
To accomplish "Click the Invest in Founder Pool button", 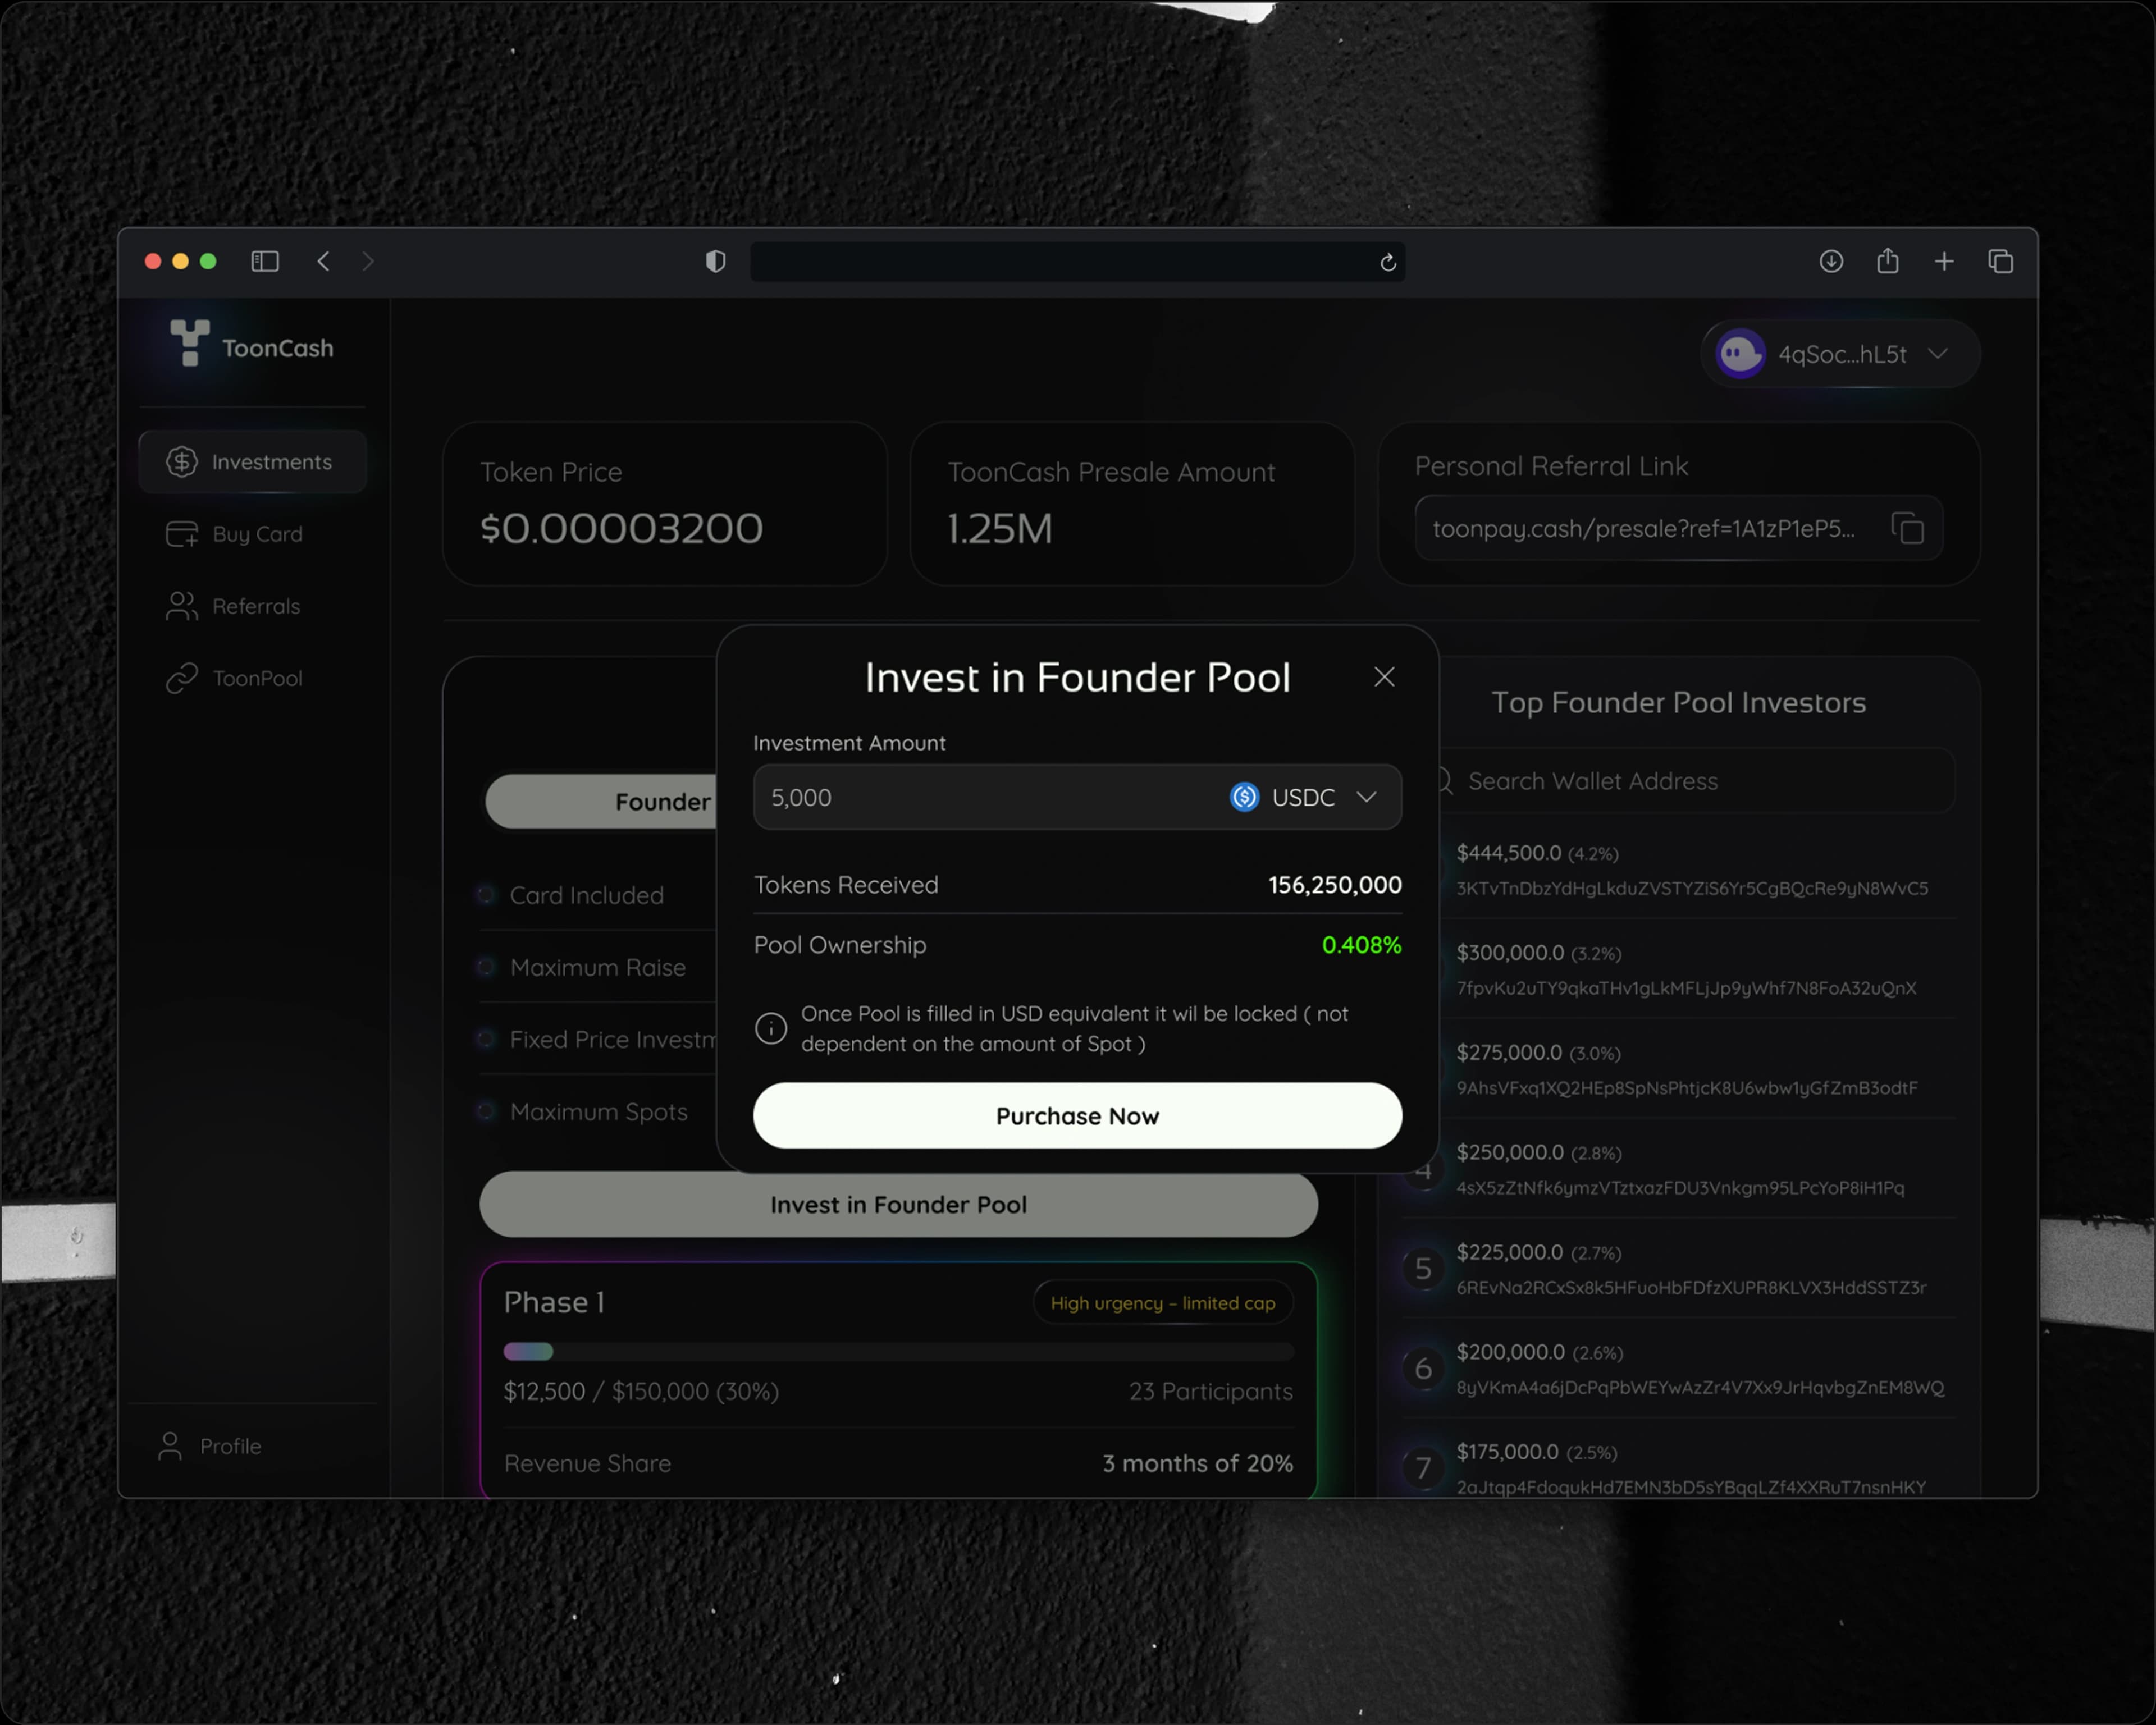I will click(x=897, y=1204).
